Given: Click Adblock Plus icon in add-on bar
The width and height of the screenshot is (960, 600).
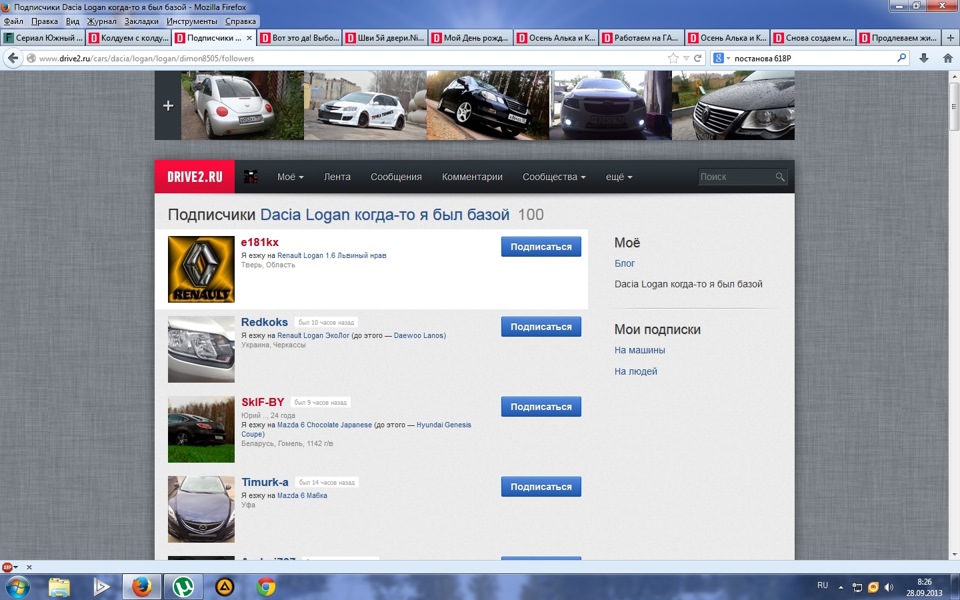Looking at the screenshot, I should pos(7,567).
